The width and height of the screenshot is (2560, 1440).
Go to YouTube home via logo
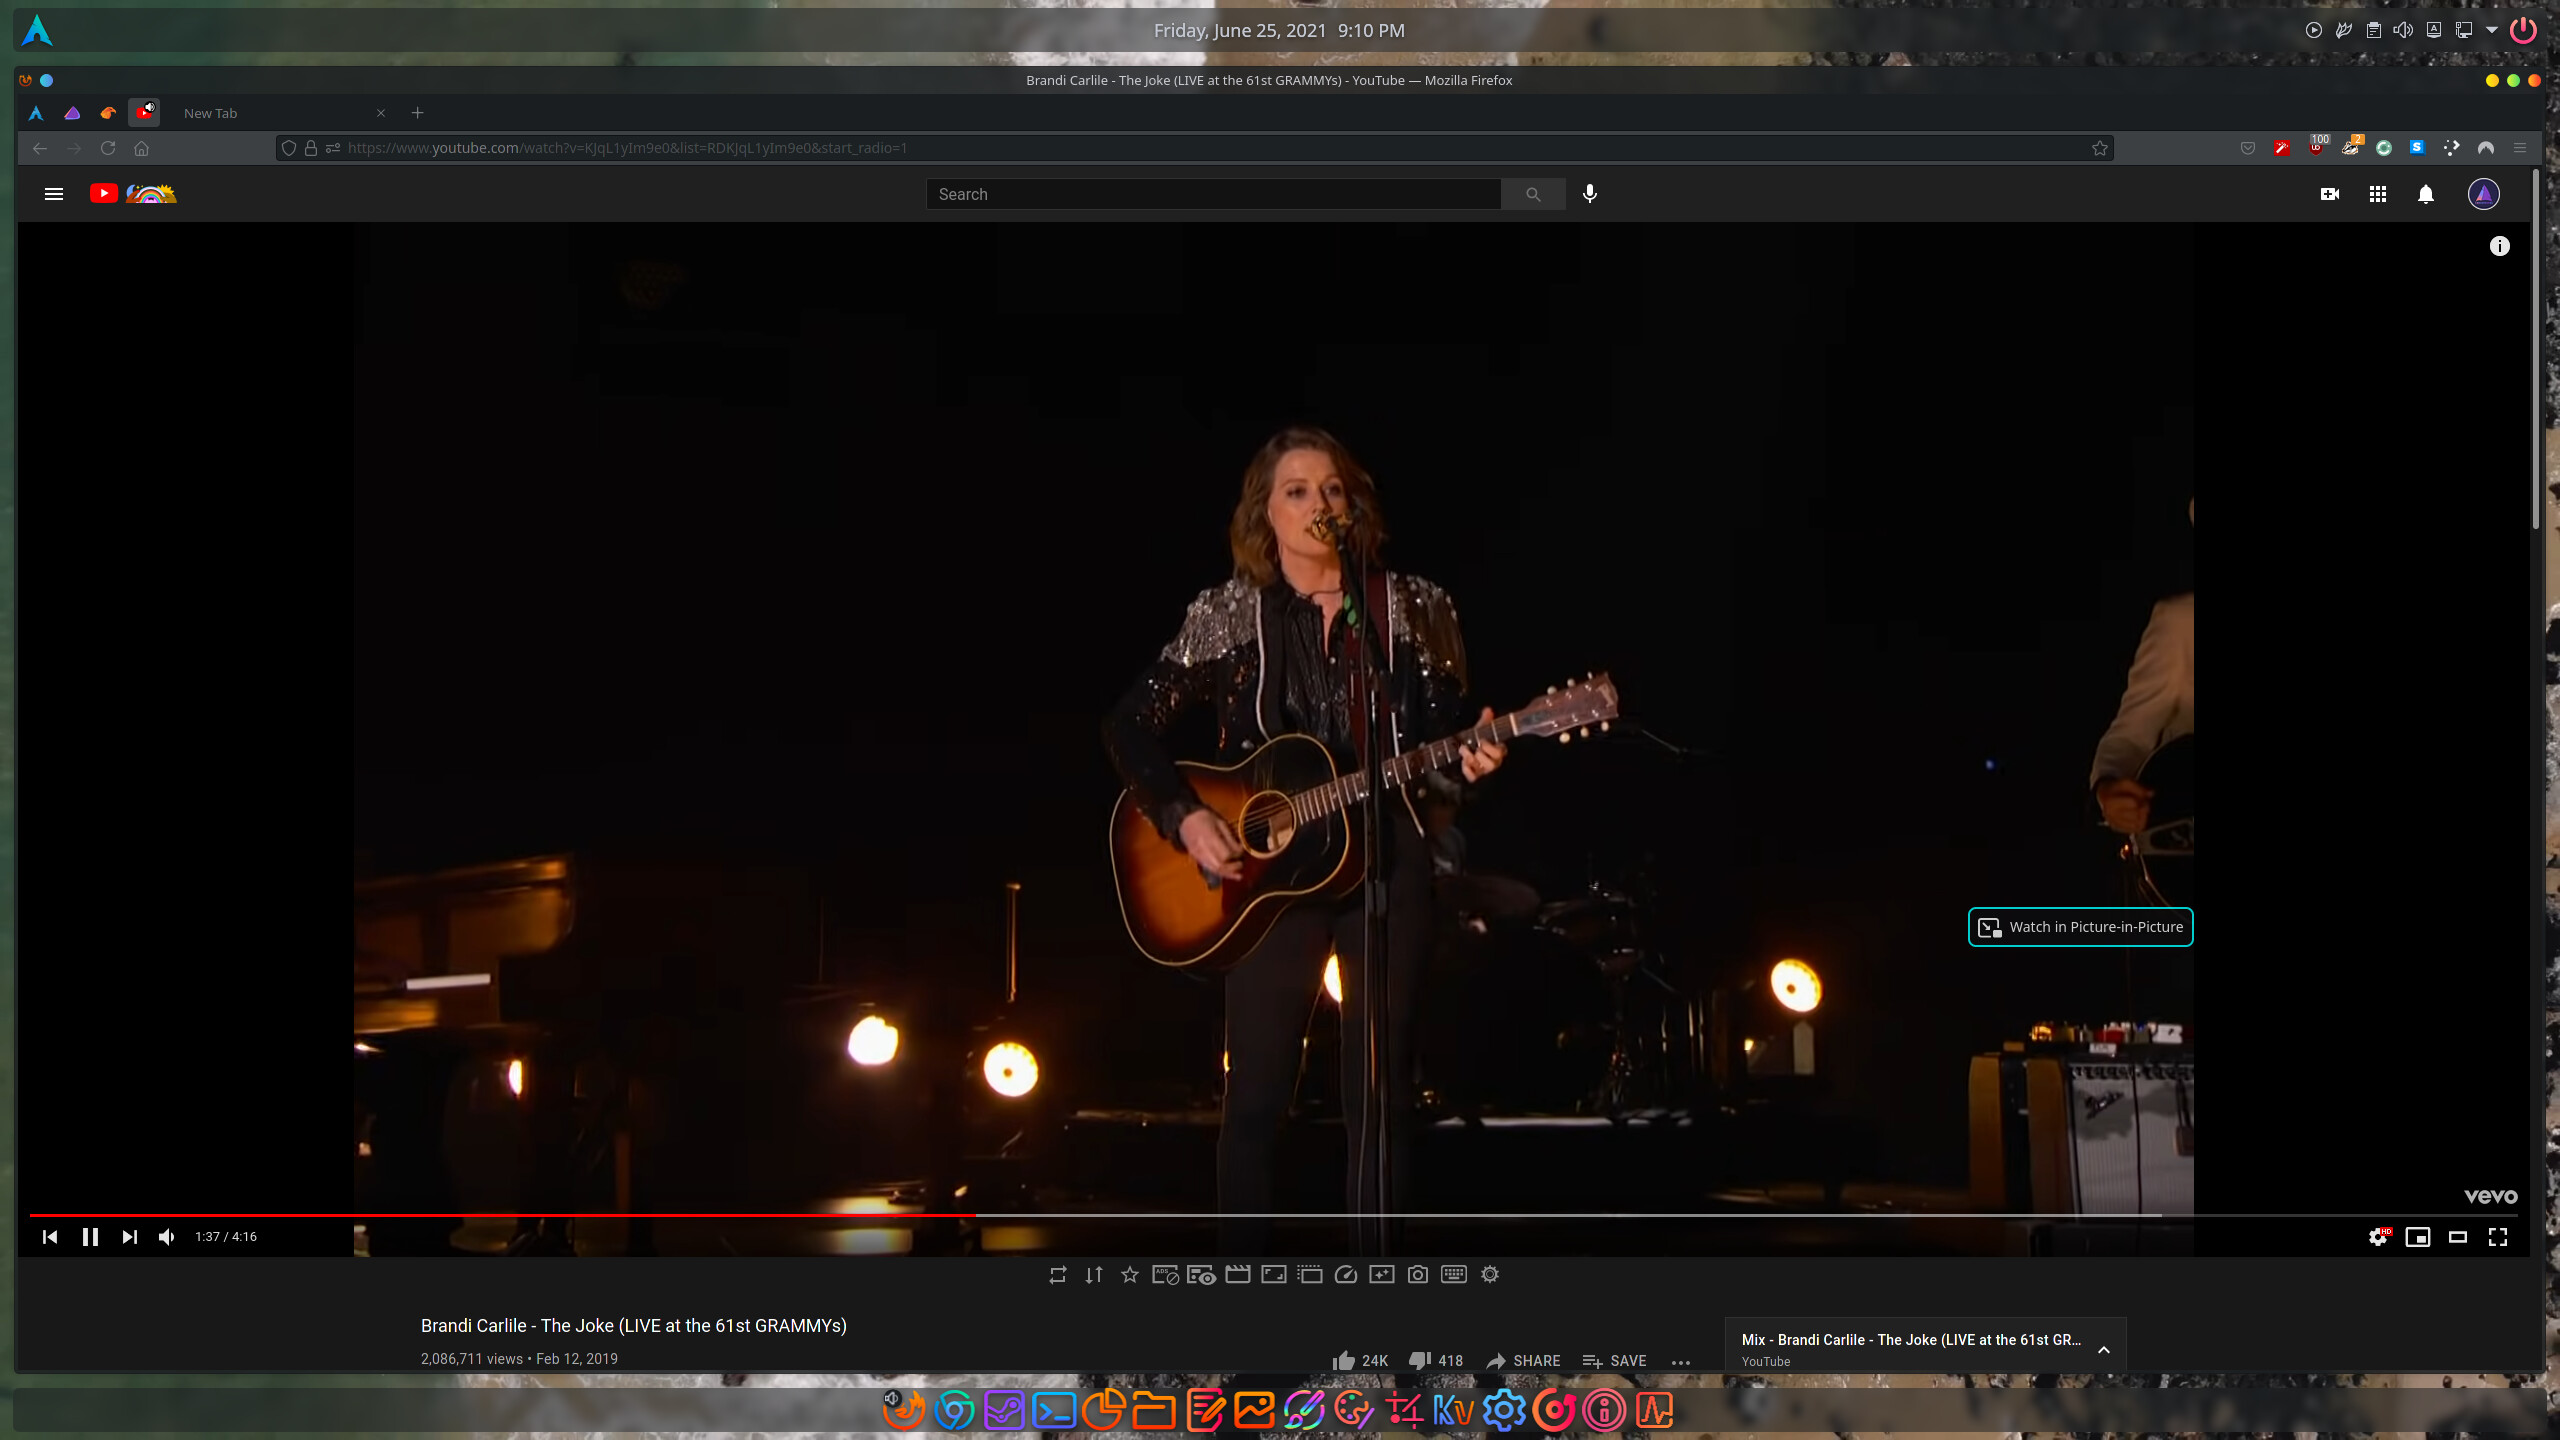tap(133, 194)
